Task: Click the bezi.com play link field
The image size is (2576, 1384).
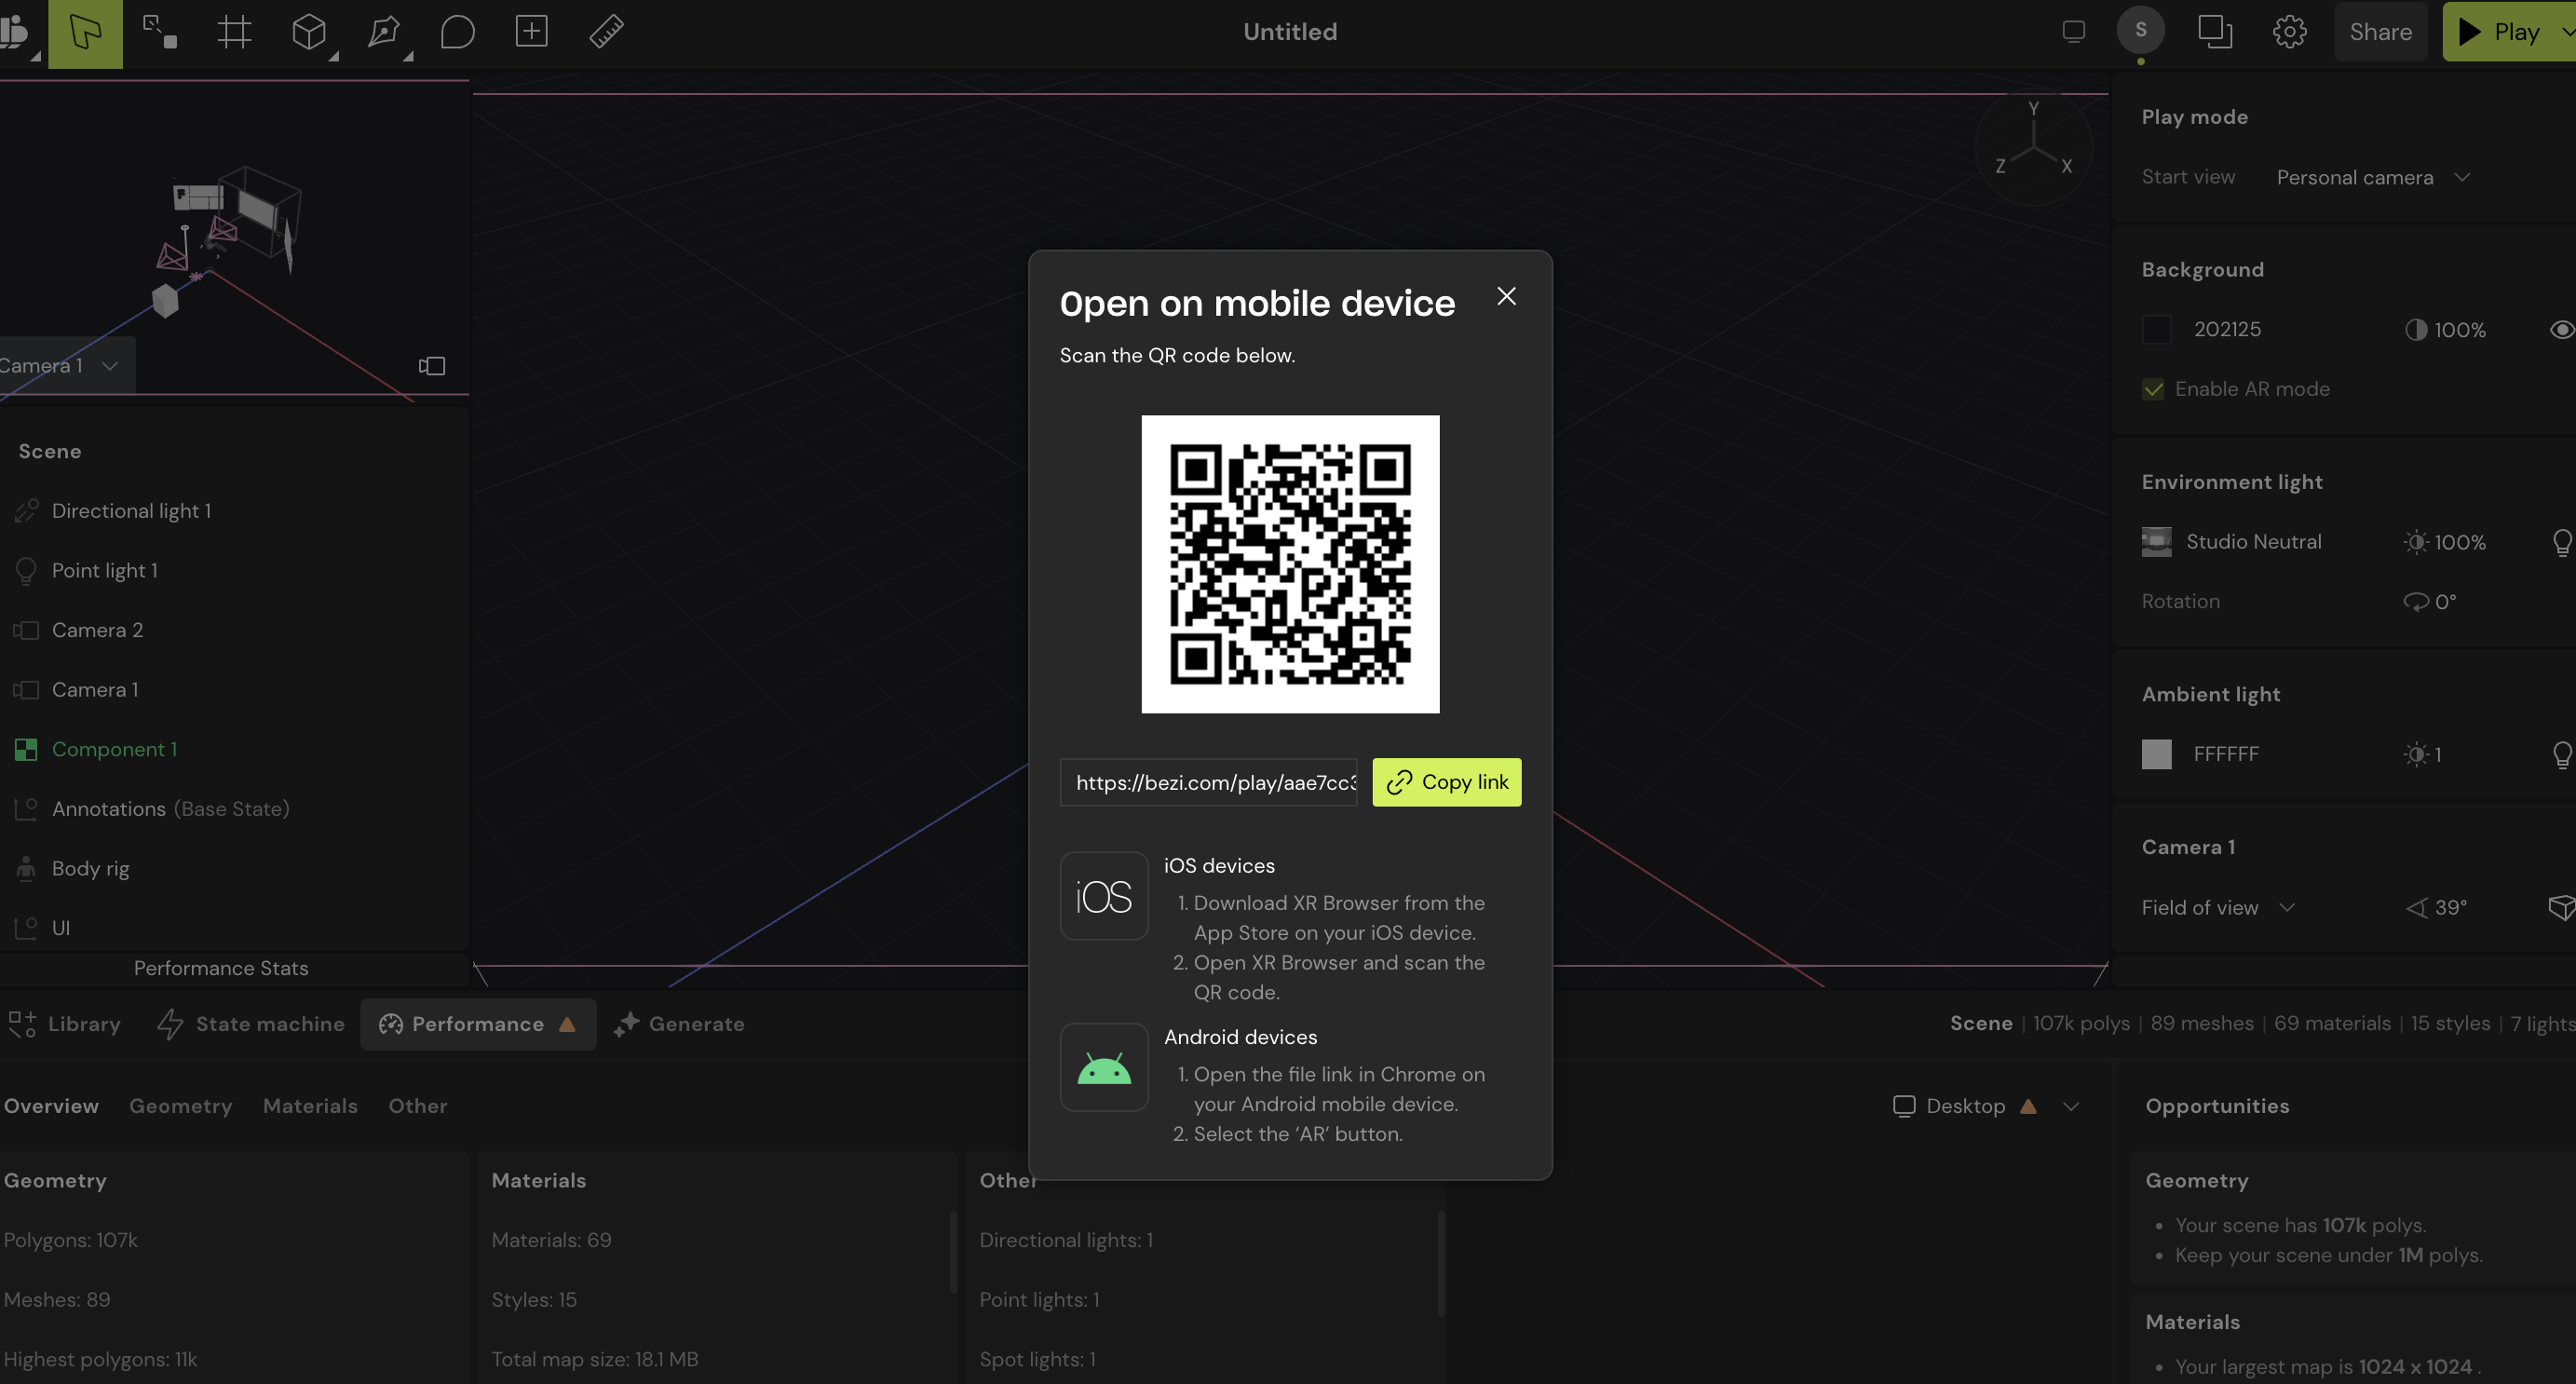Action: pyautogui.click(x=1209, y=782)
